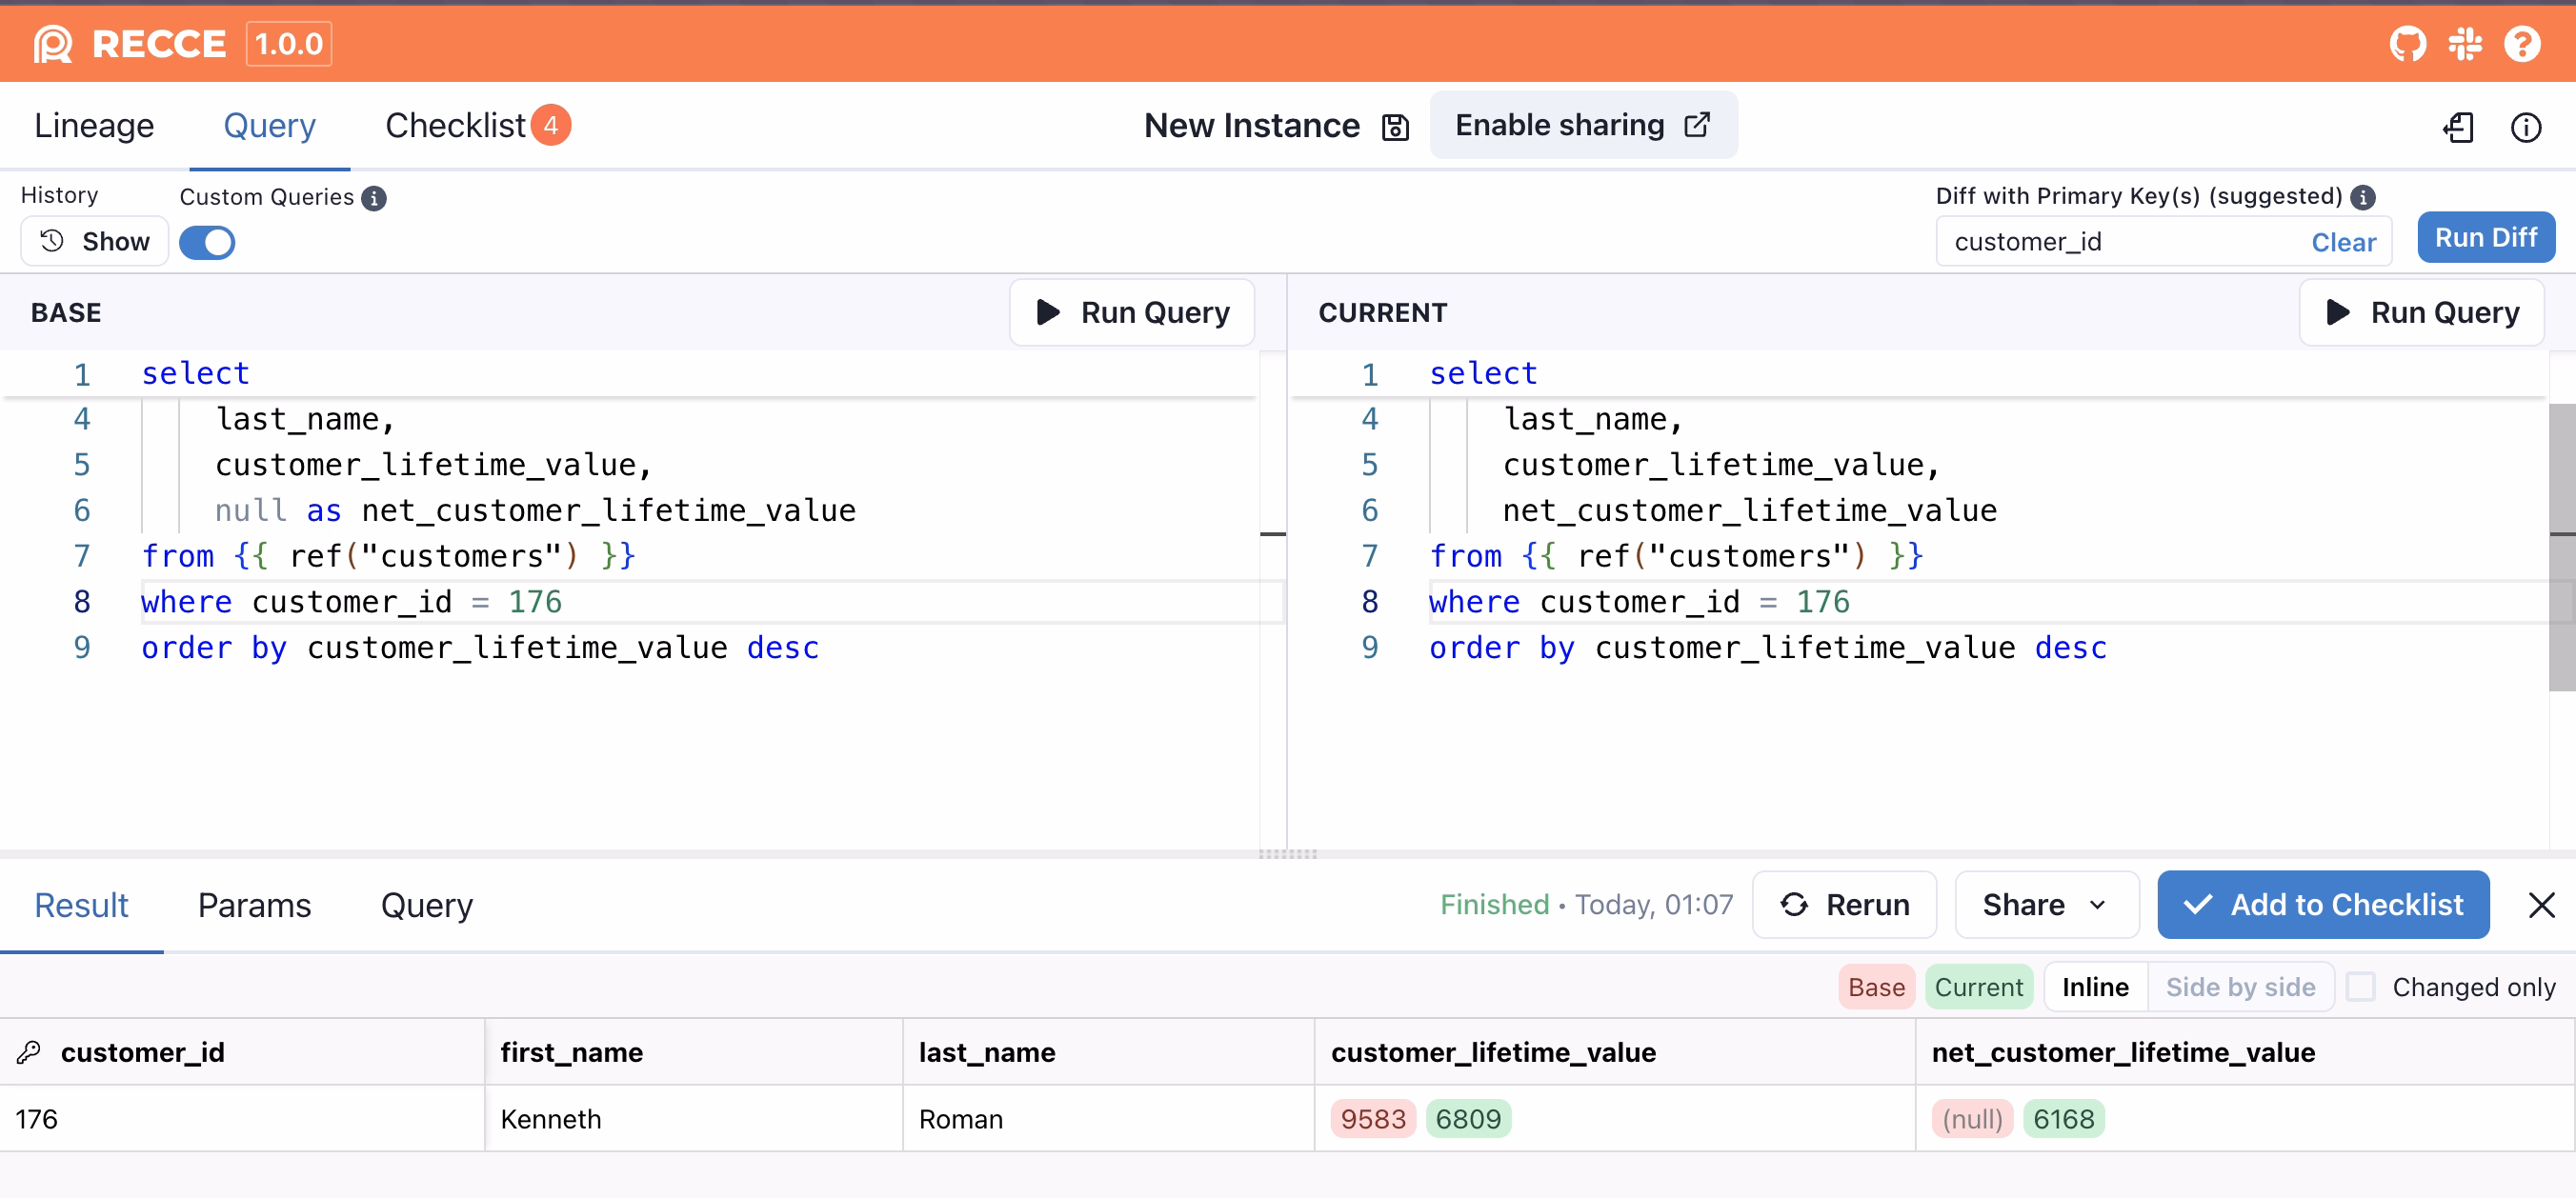
Task: Select the Result tab
Action: click(x=81, y=906)
